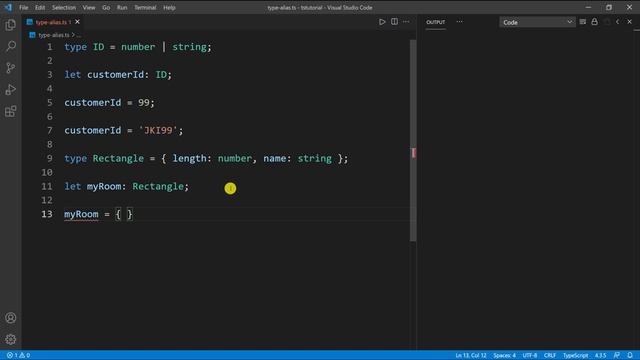Open editor More Actions ellipsis

406,22
